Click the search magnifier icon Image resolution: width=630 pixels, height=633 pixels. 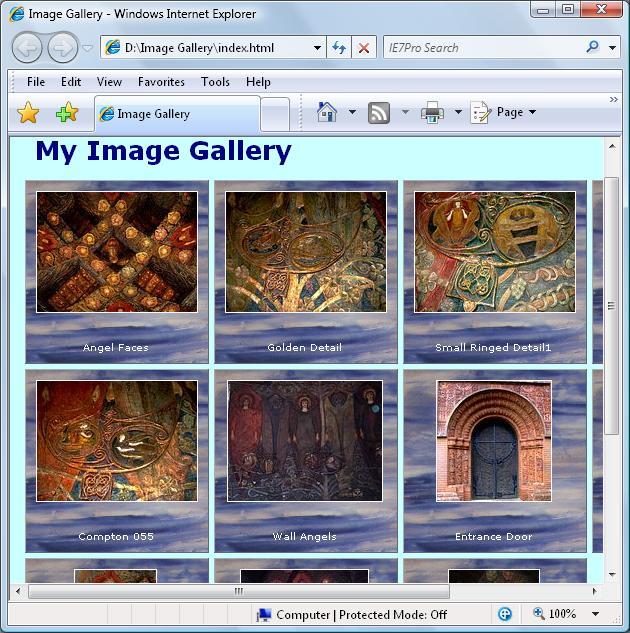592,47
